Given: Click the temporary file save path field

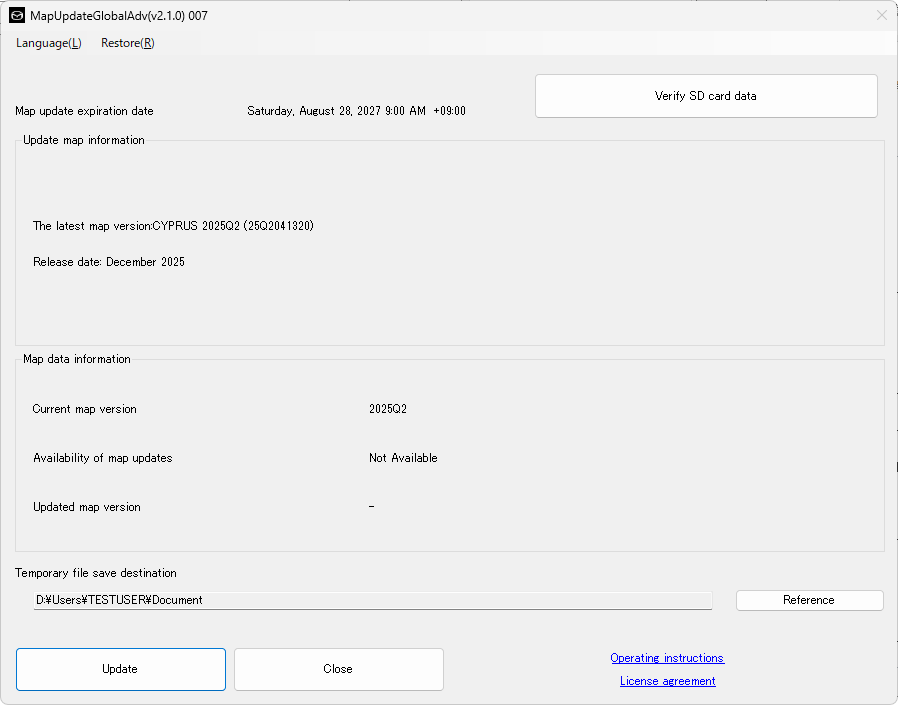Looking at the screenshot, I should (x=372, y=600).
